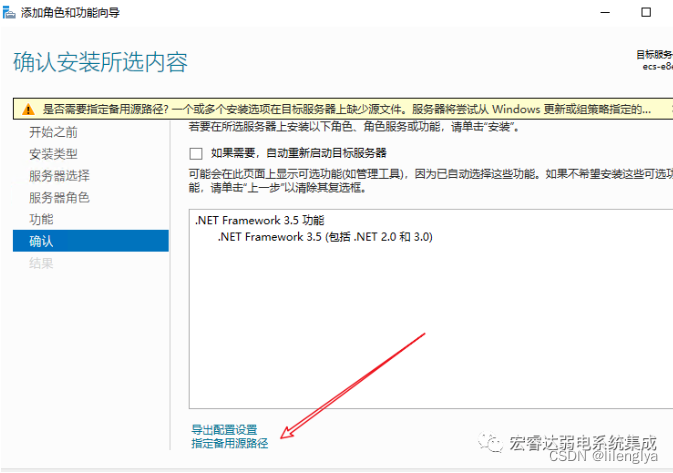Screen dimensions: 673x473
Task: Click the 导出配置设置 link
Action: pyautogui.click(x=224, y=430)
